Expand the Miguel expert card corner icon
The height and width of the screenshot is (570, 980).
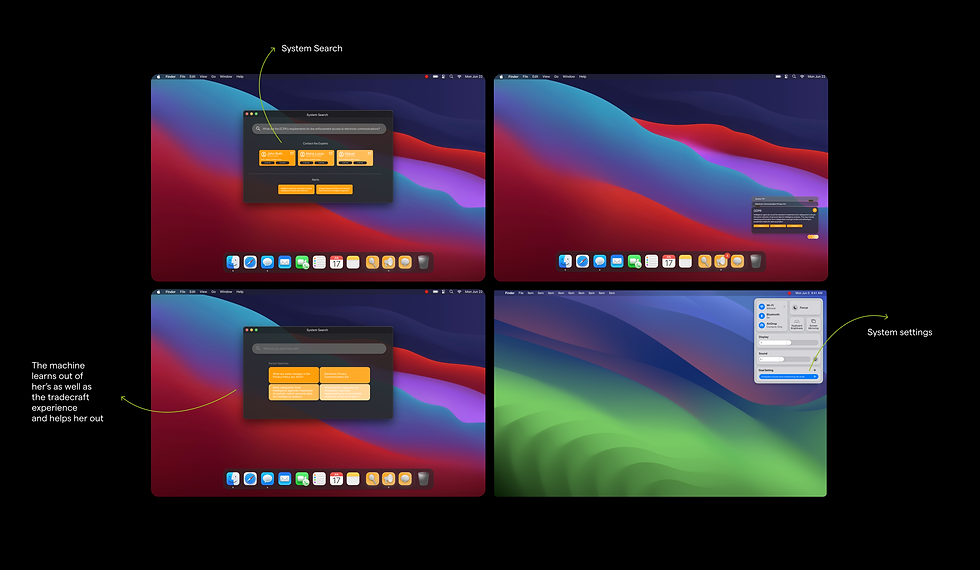[369, 152]
